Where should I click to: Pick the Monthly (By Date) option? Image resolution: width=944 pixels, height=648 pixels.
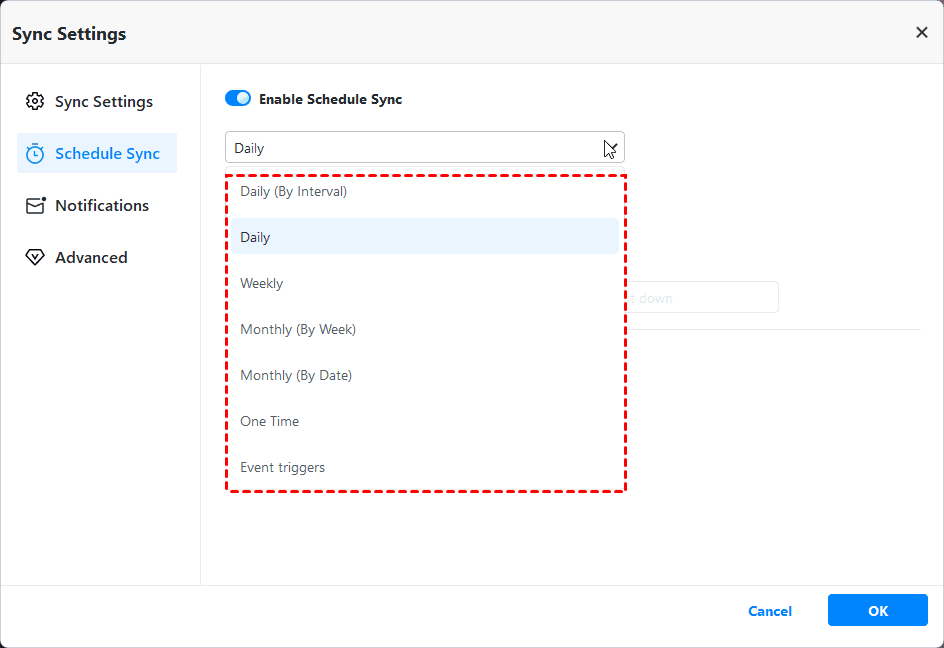point(296,375)
